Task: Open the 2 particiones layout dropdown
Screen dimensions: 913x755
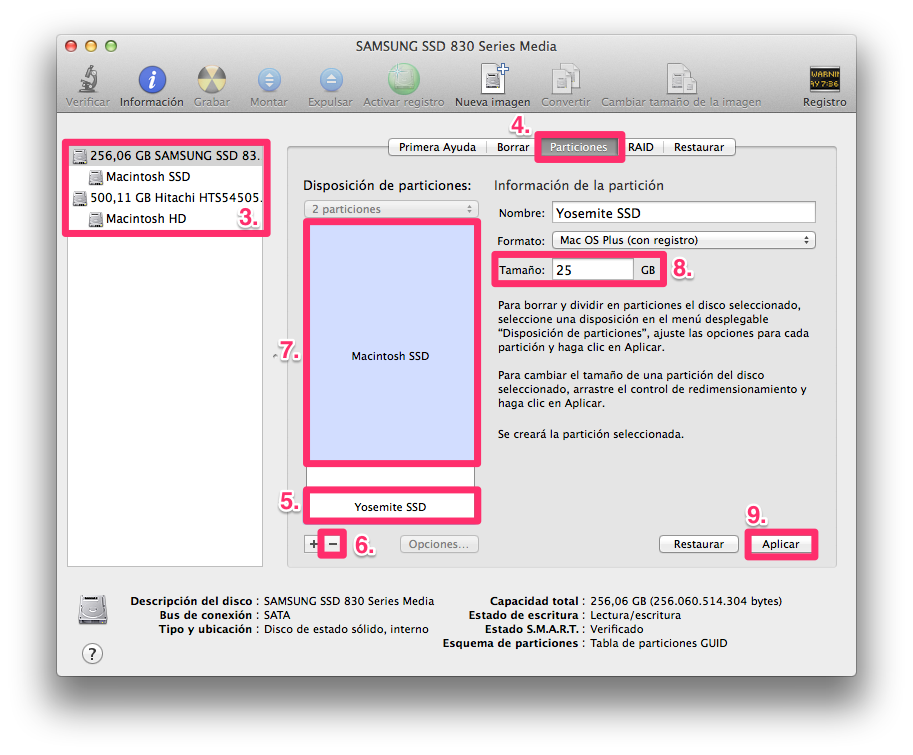Action: (391, 209)
